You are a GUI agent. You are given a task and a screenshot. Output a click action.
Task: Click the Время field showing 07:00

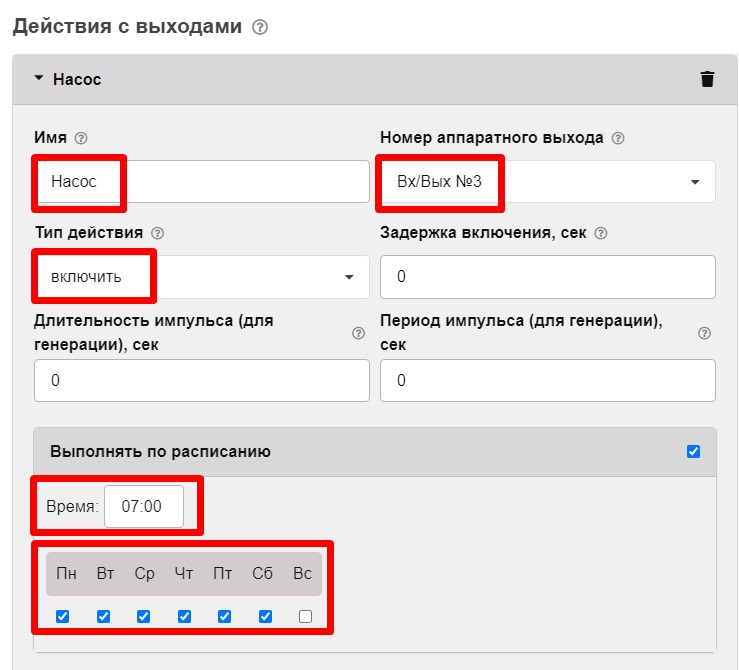click(x=143, y=507)
